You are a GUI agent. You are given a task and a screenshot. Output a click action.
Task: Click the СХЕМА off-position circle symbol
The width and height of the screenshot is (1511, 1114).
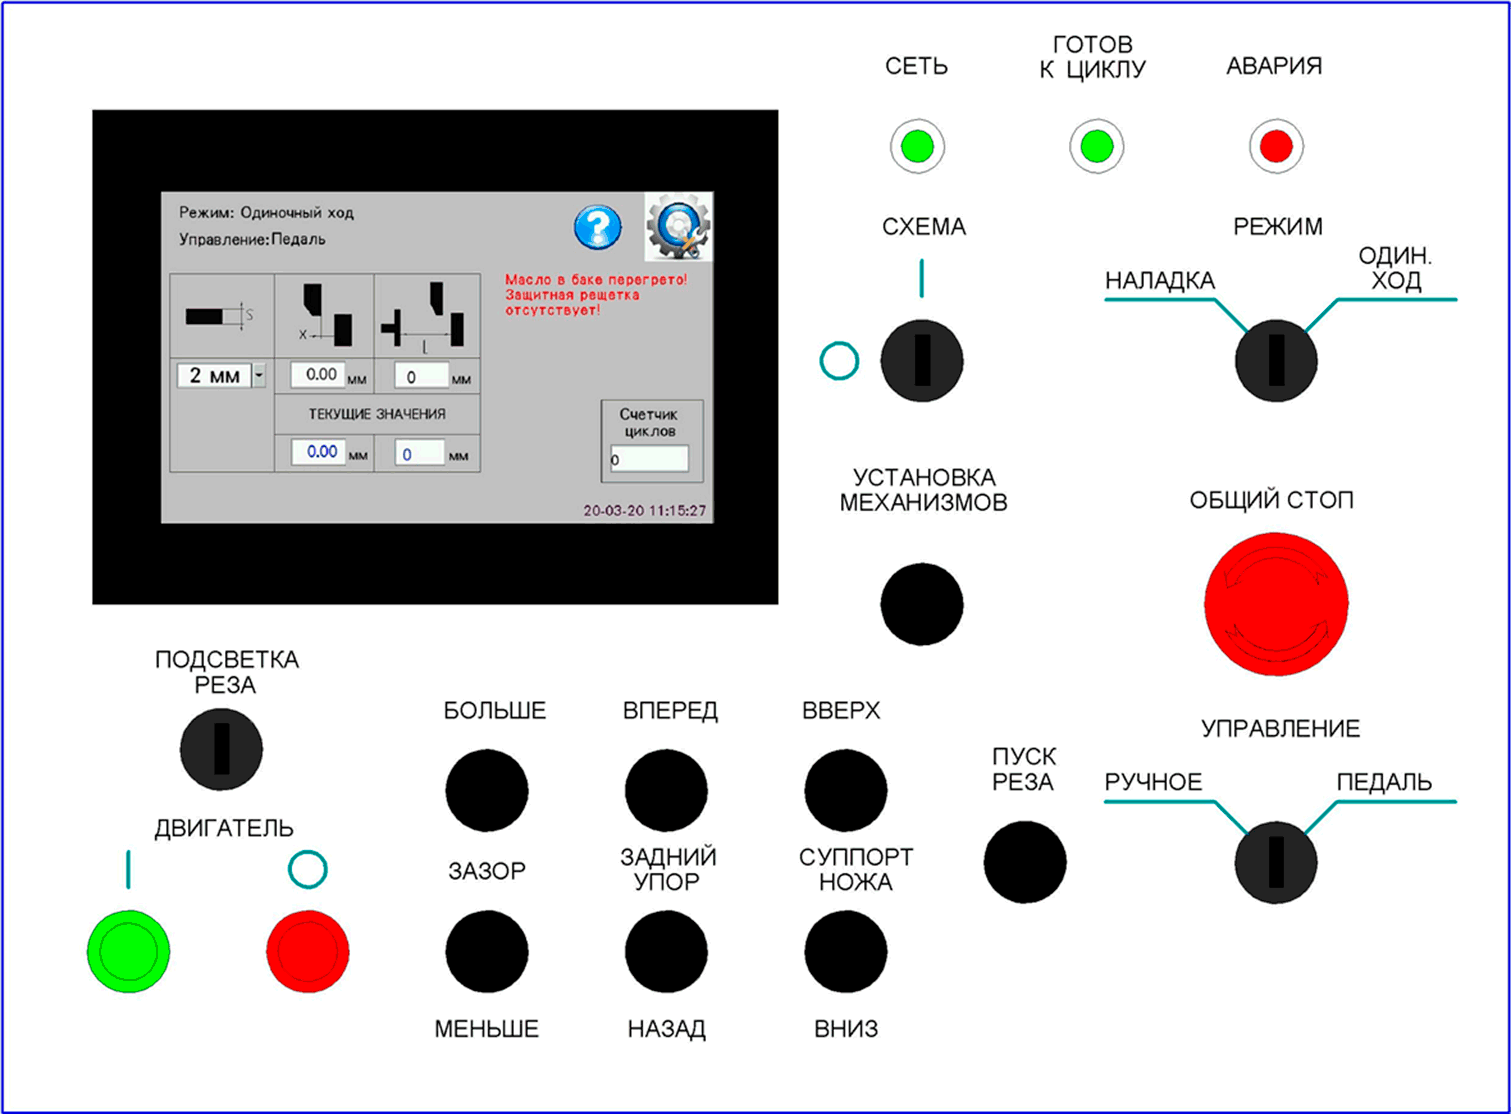coord(839,360)
